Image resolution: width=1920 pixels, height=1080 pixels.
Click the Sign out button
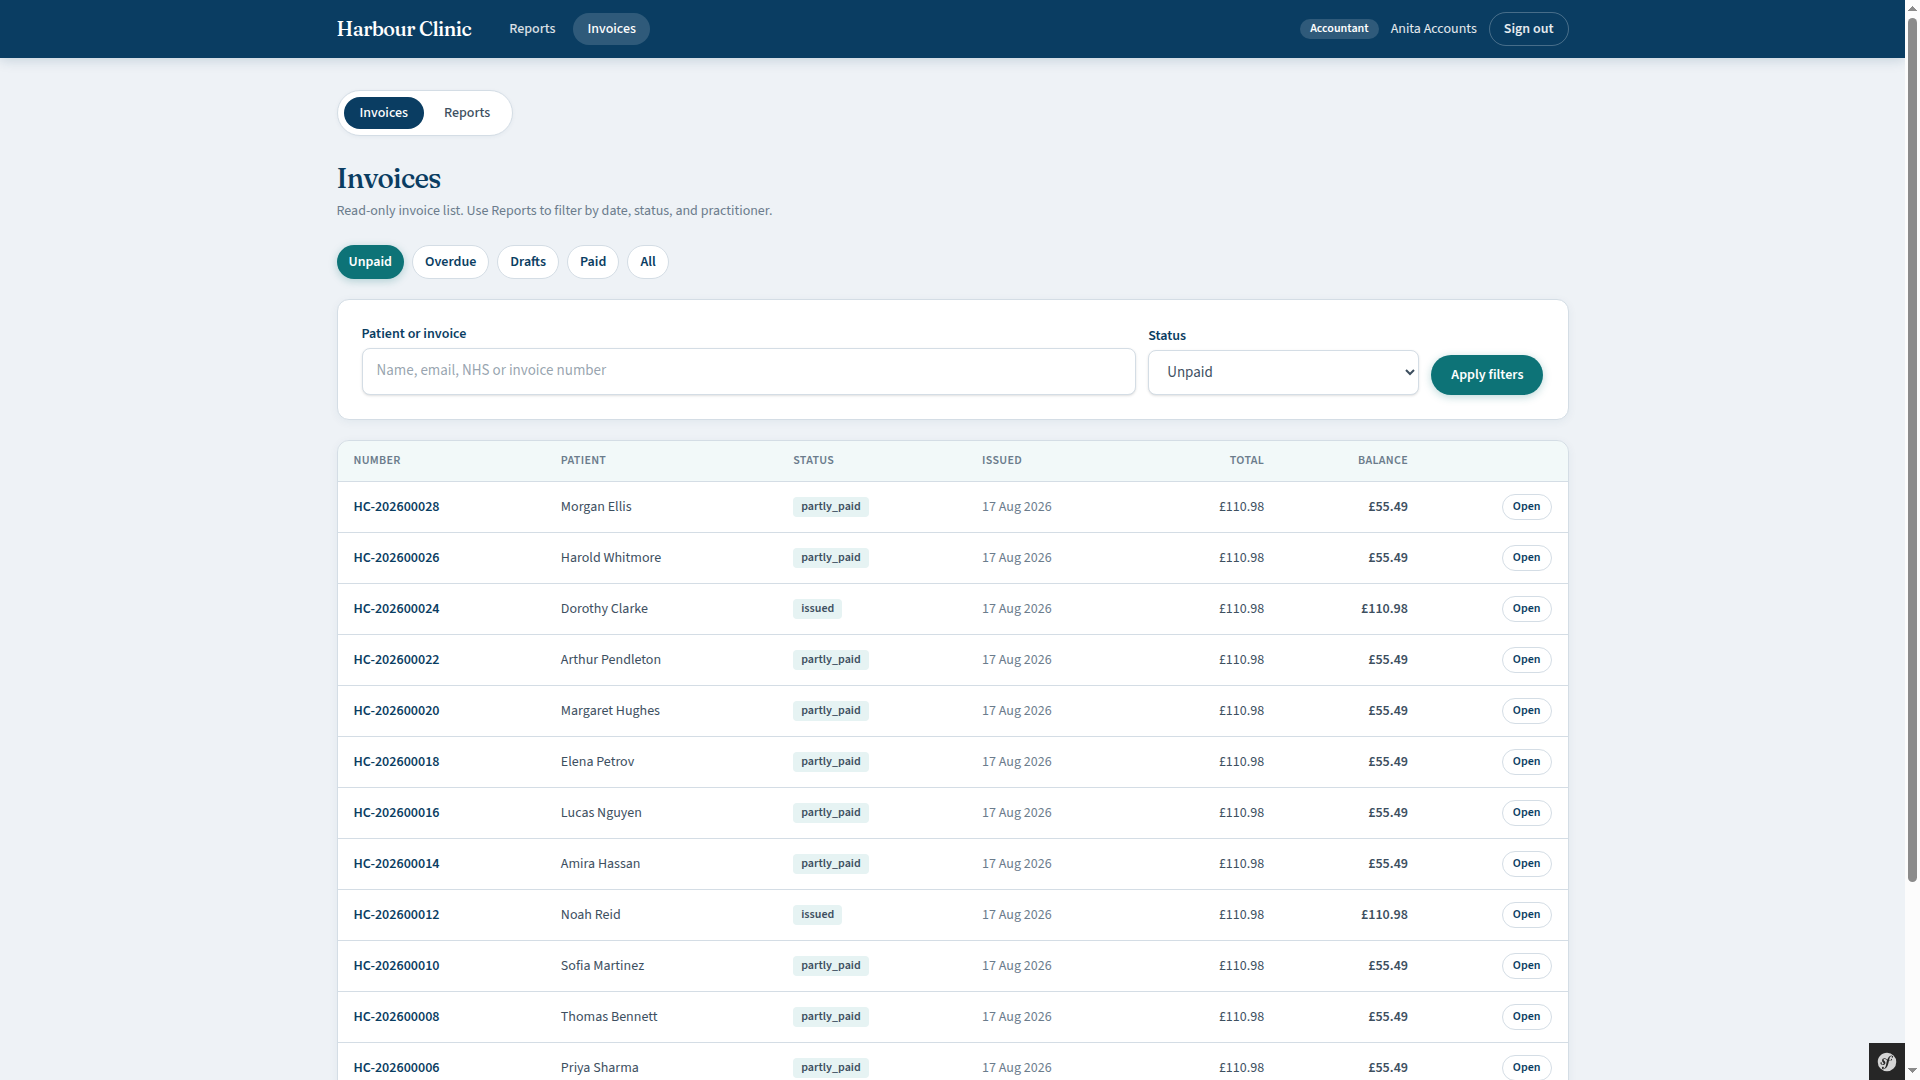1528,29
